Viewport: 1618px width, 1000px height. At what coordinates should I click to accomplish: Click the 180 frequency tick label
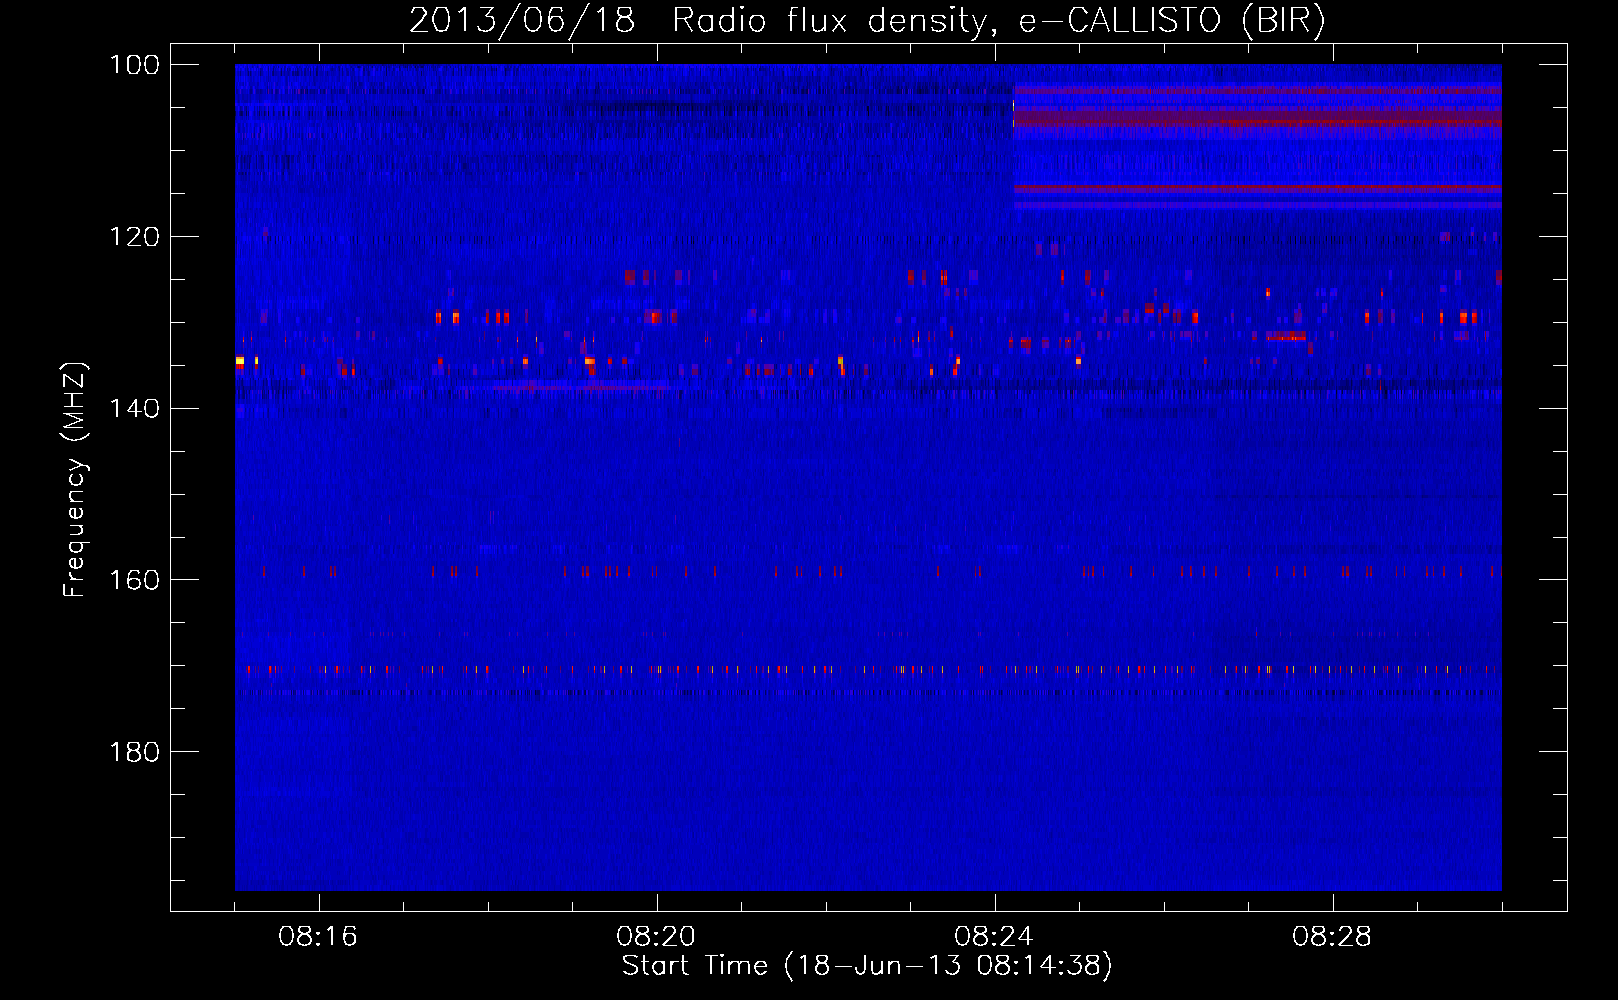(135, 752)
